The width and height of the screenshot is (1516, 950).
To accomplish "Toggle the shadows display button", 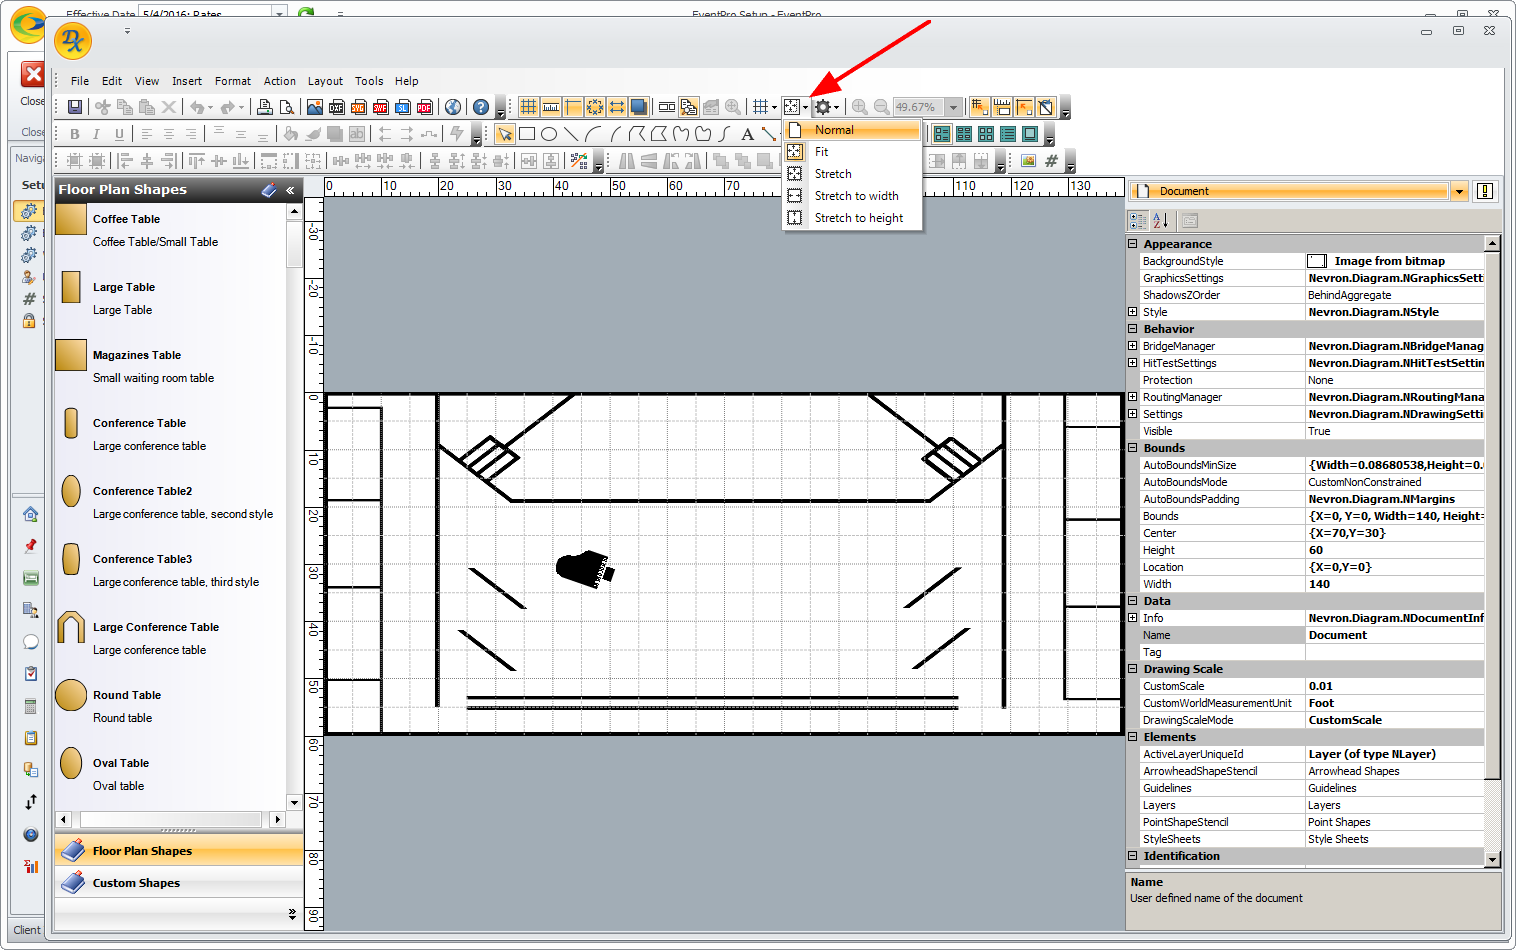I will coord(639,107).
